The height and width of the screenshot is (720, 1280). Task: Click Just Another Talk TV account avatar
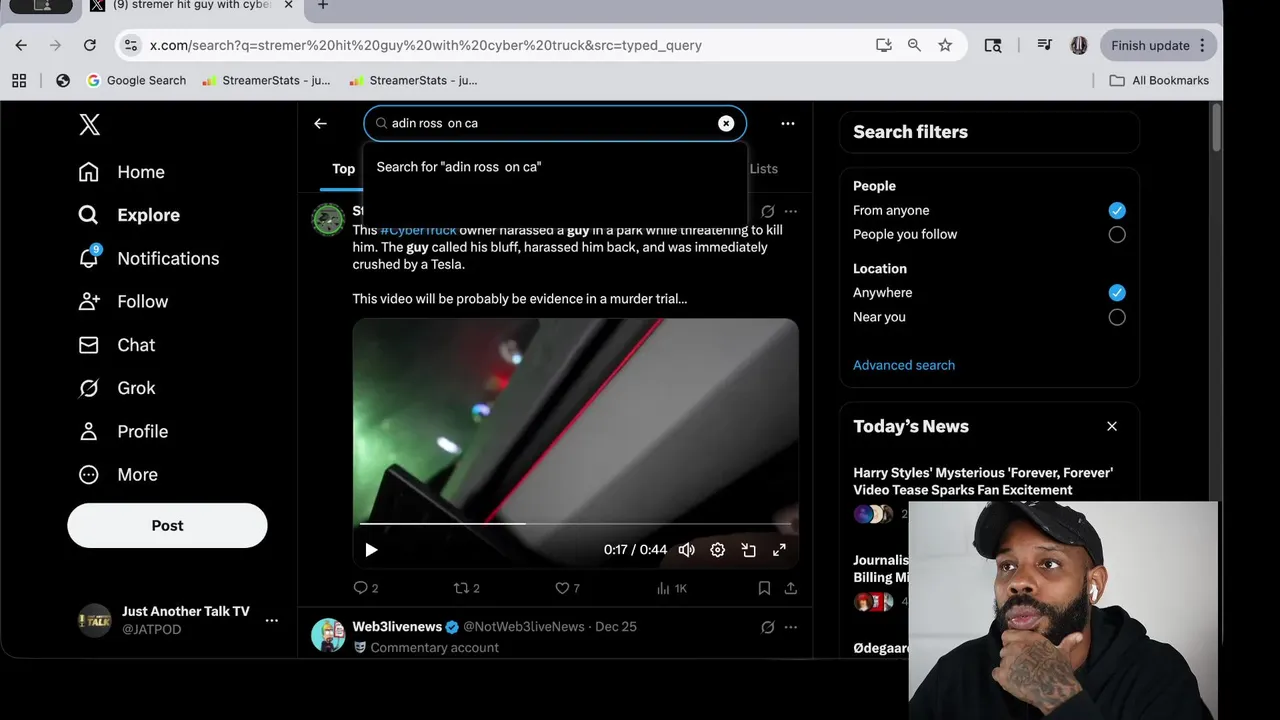coord(95,620)
